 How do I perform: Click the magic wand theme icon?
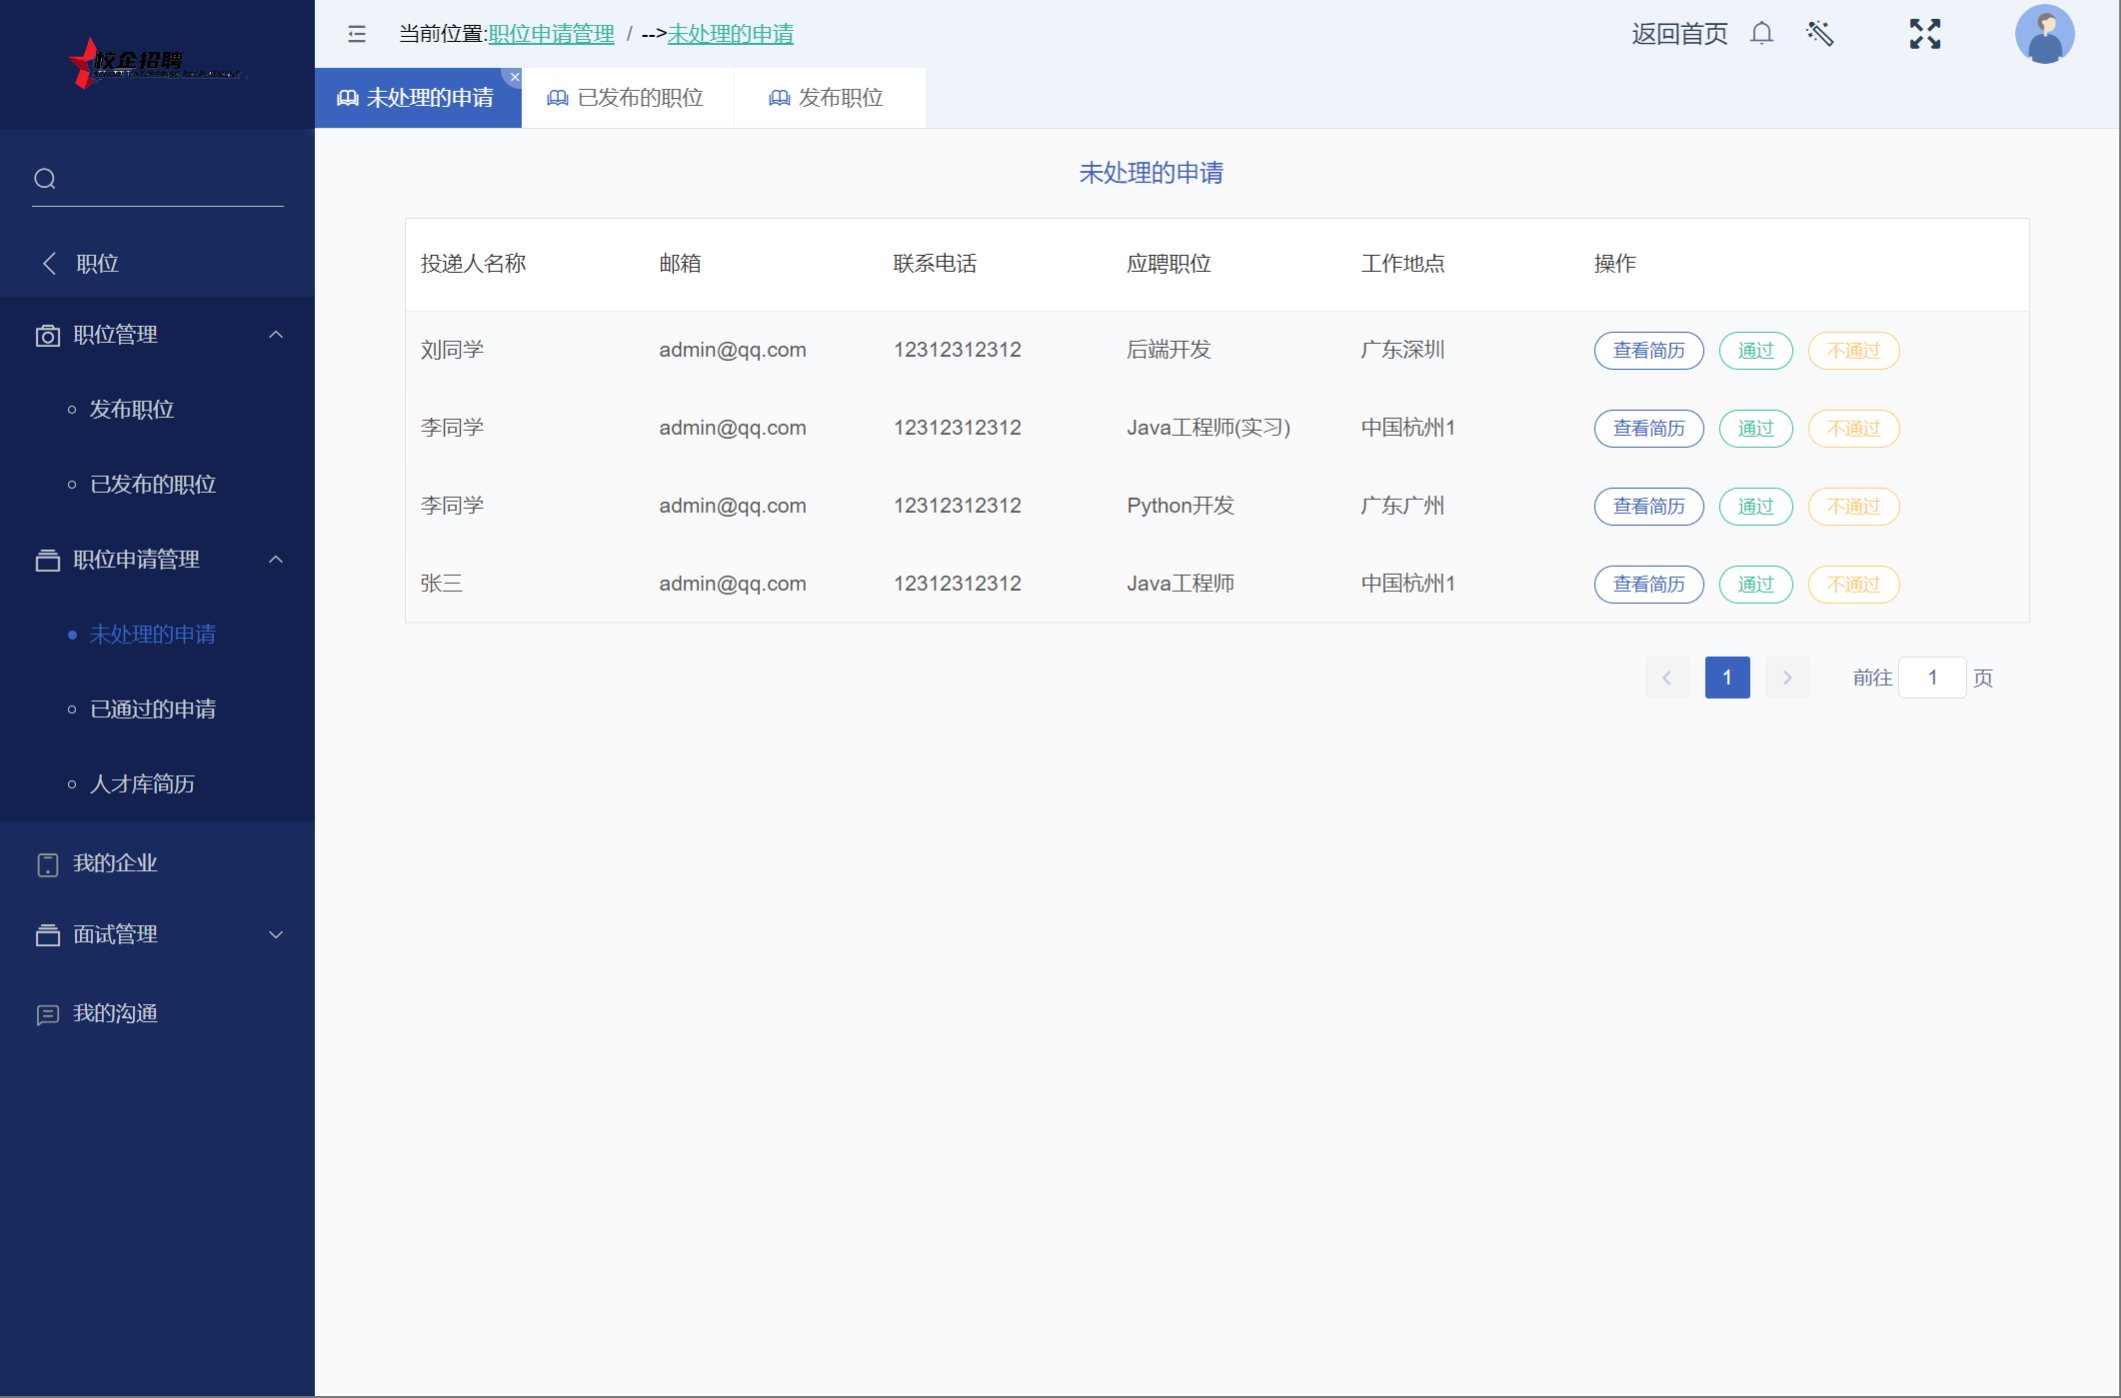1820,34
